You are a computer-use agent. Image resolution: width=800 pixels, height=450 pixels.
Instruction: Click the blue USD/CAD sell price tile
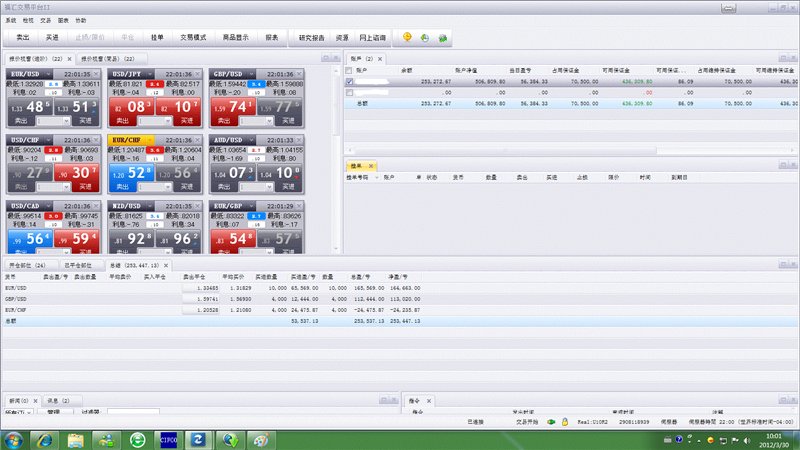coord(31,239)
